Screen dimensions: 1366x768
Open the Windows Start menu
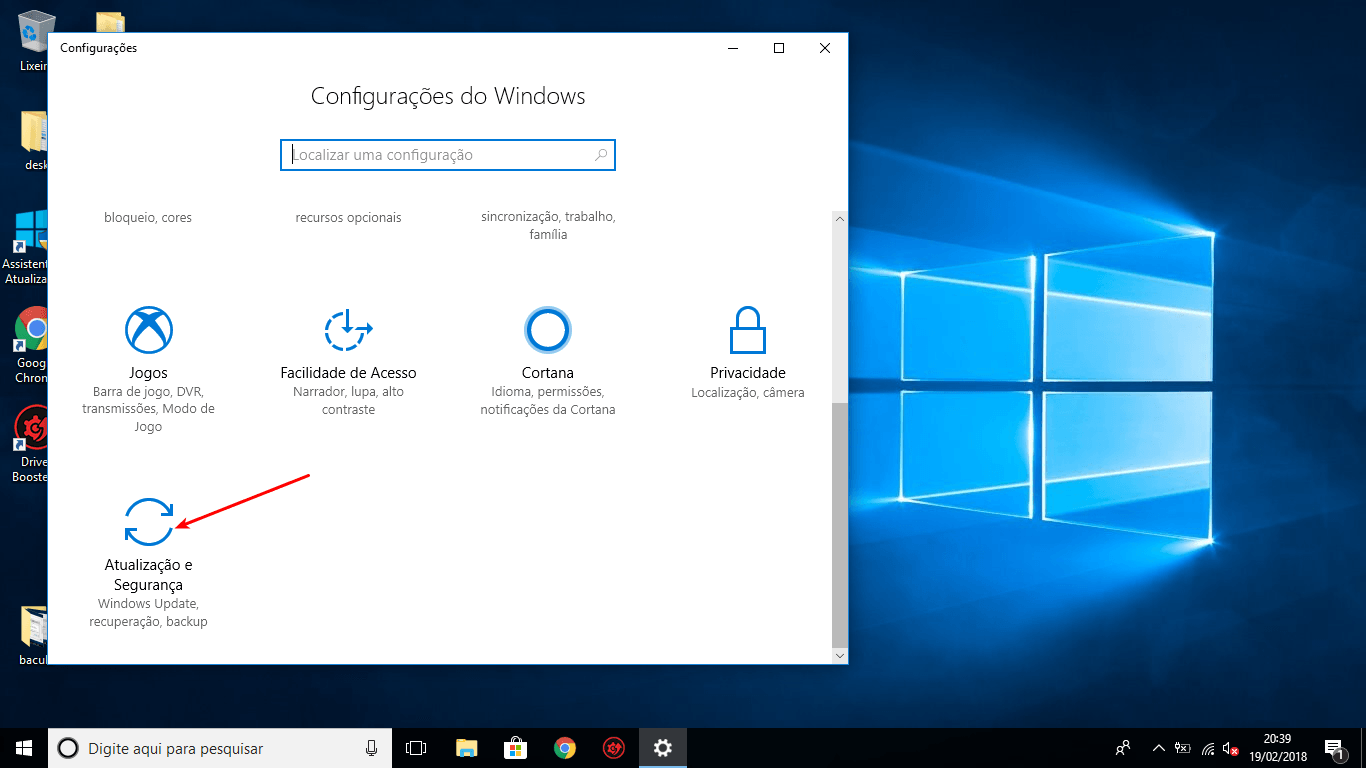[24, 748]
